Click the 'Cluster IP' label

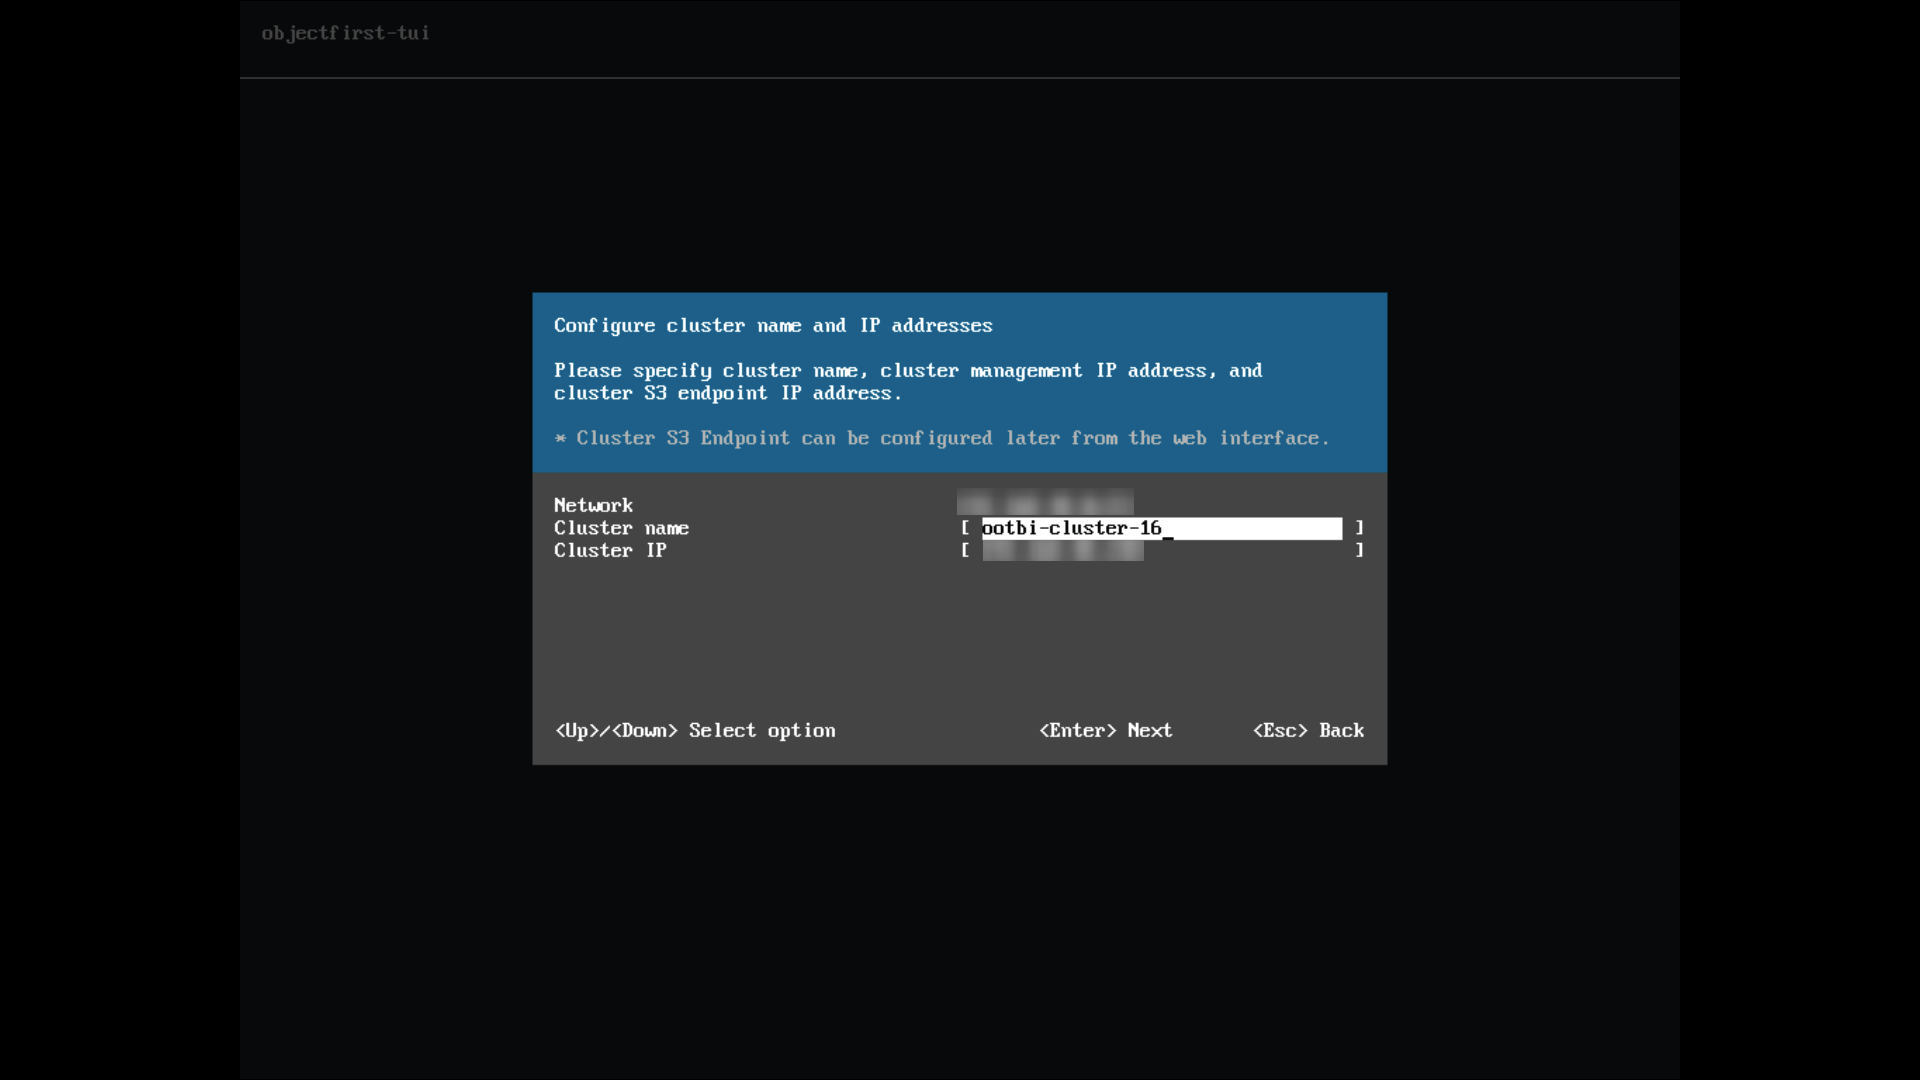(x=610, y=550)
